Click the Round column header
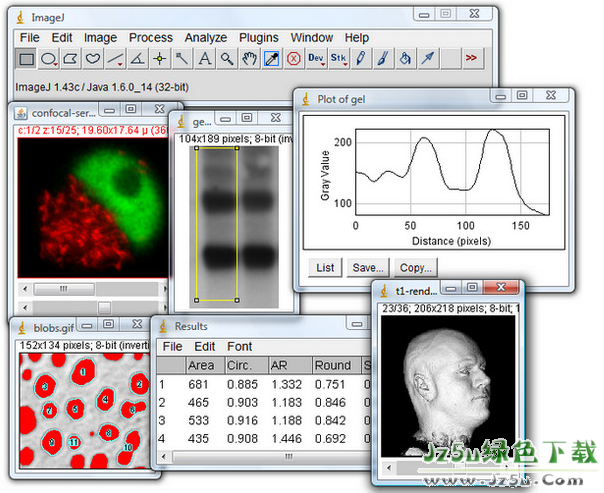 tap(336, 365)
